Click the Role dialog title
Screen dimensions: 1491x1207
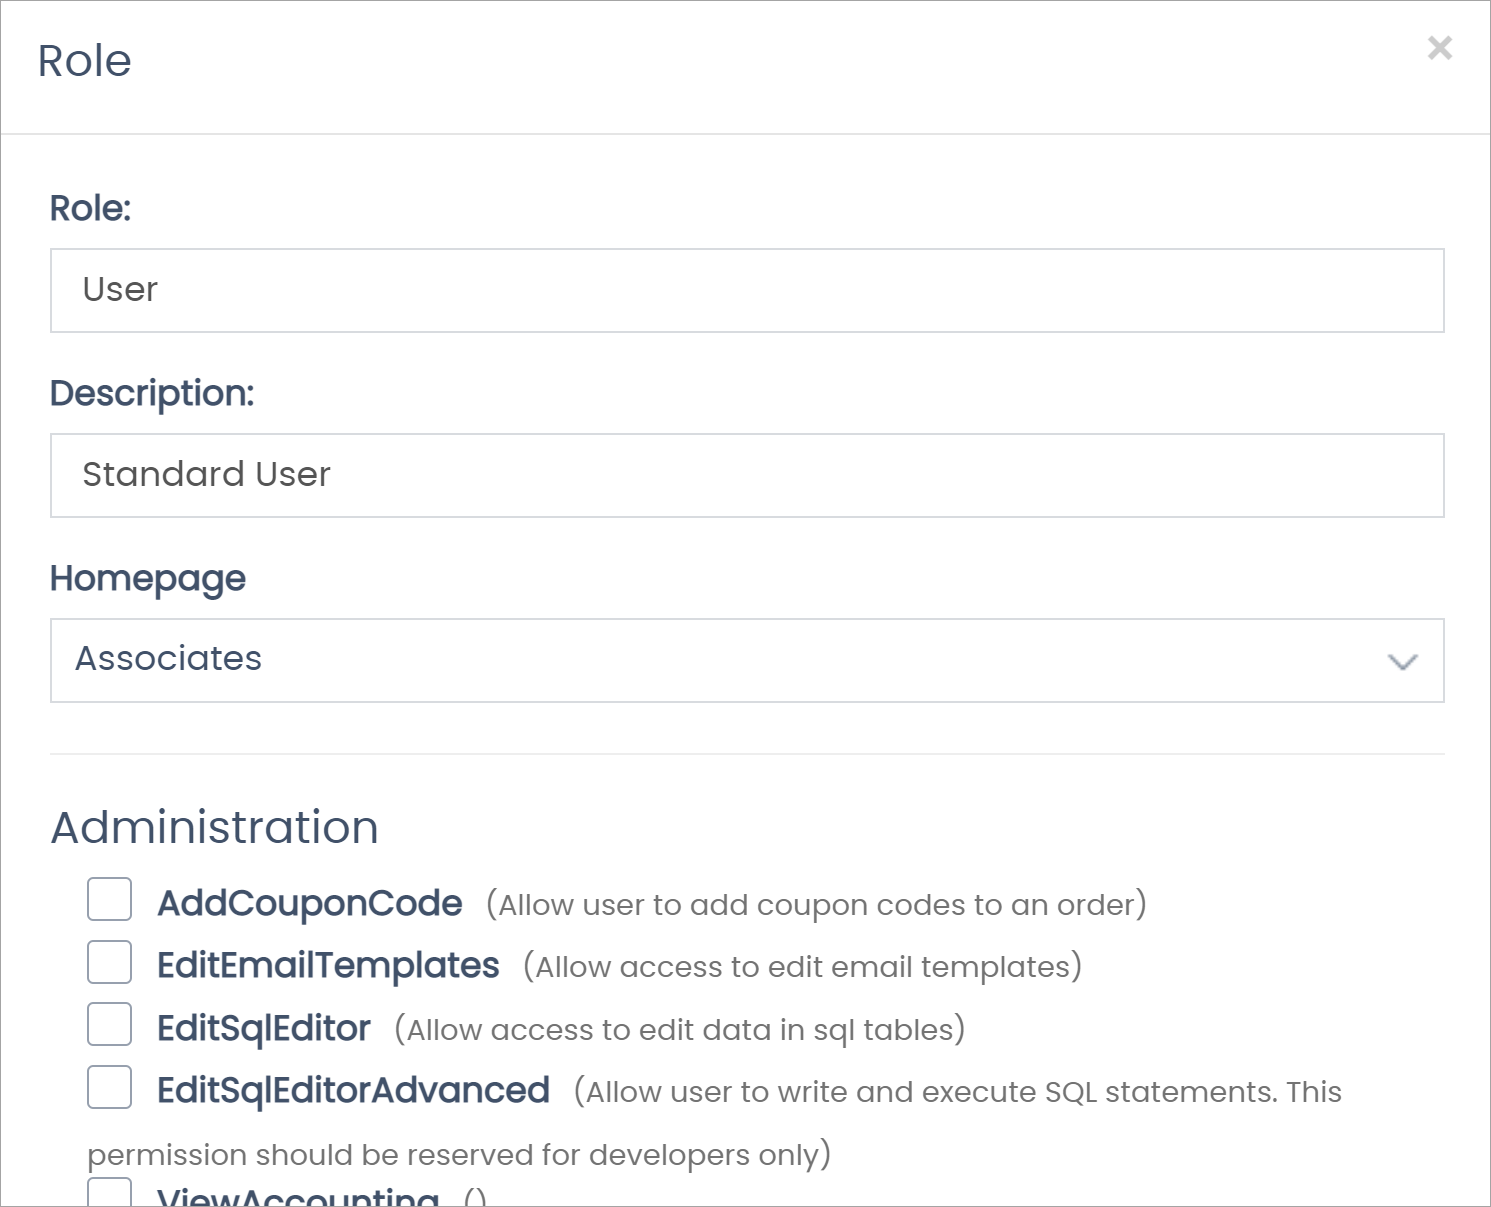coord(84,61)
